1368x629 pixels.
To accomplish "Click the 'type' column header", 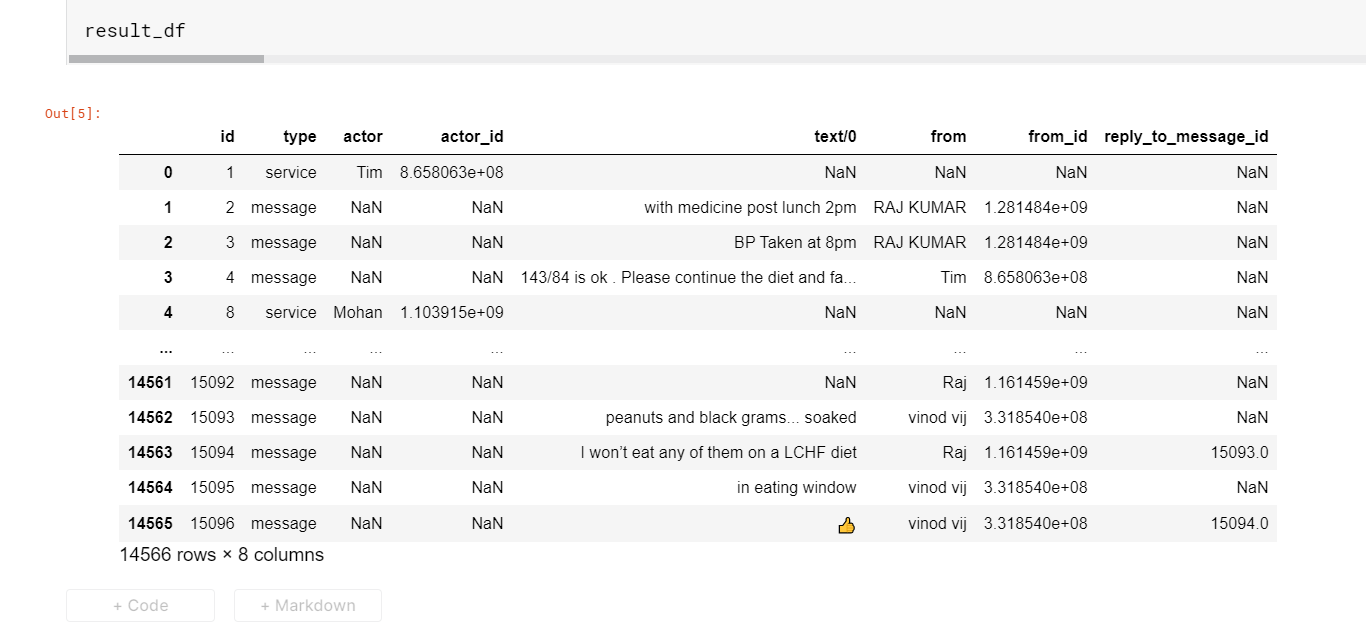I will click(299, 137).
